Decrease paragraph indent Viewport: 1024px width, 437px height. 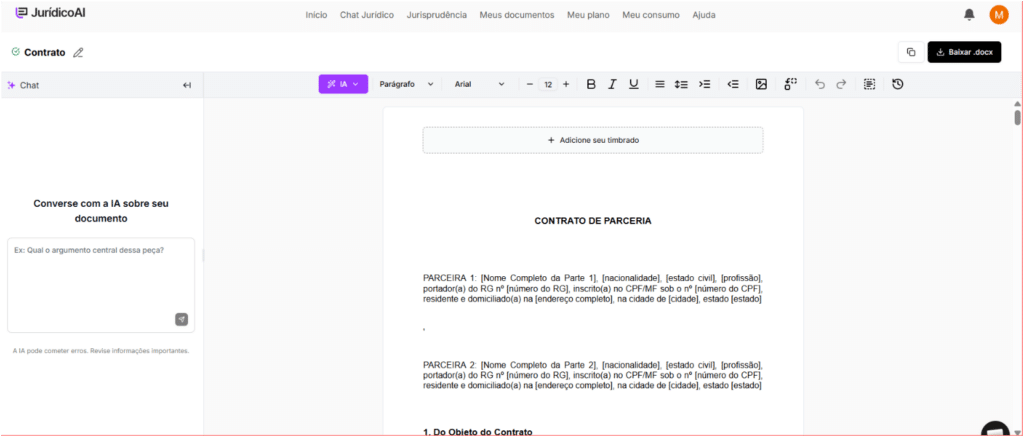pos(733,84)
